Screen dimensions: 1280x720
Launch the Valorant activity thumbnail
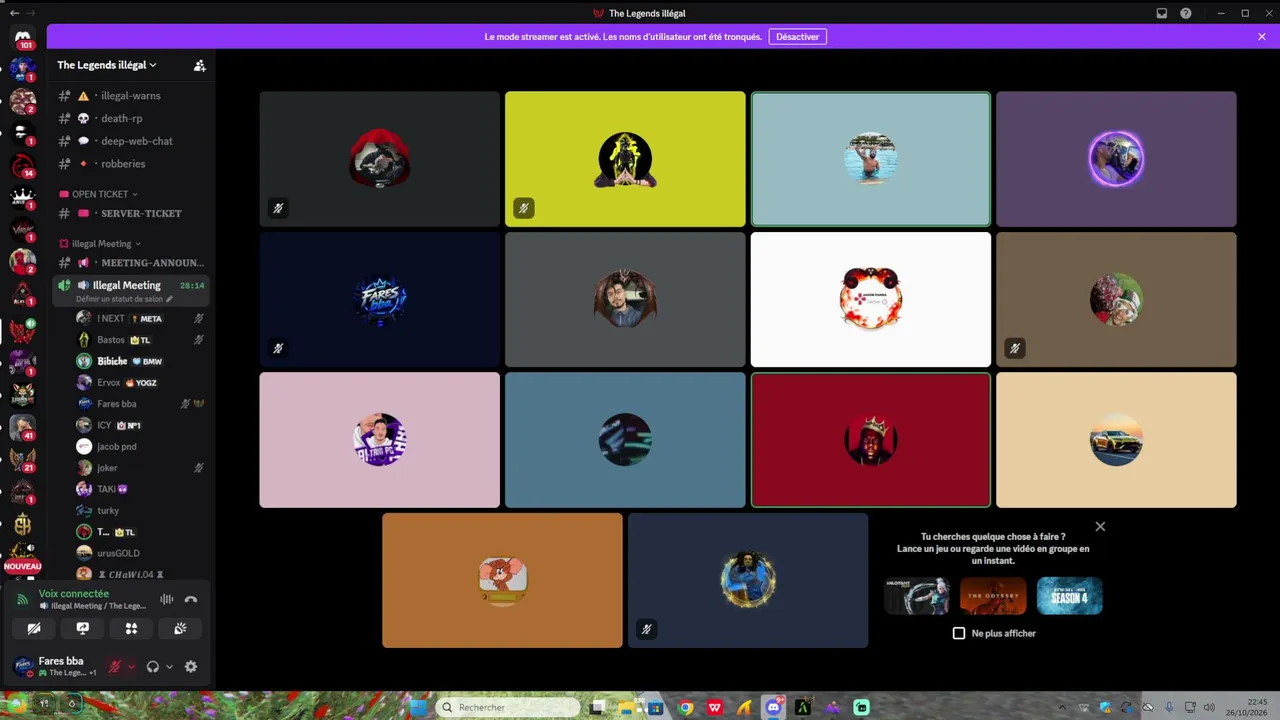click(917, 596)
